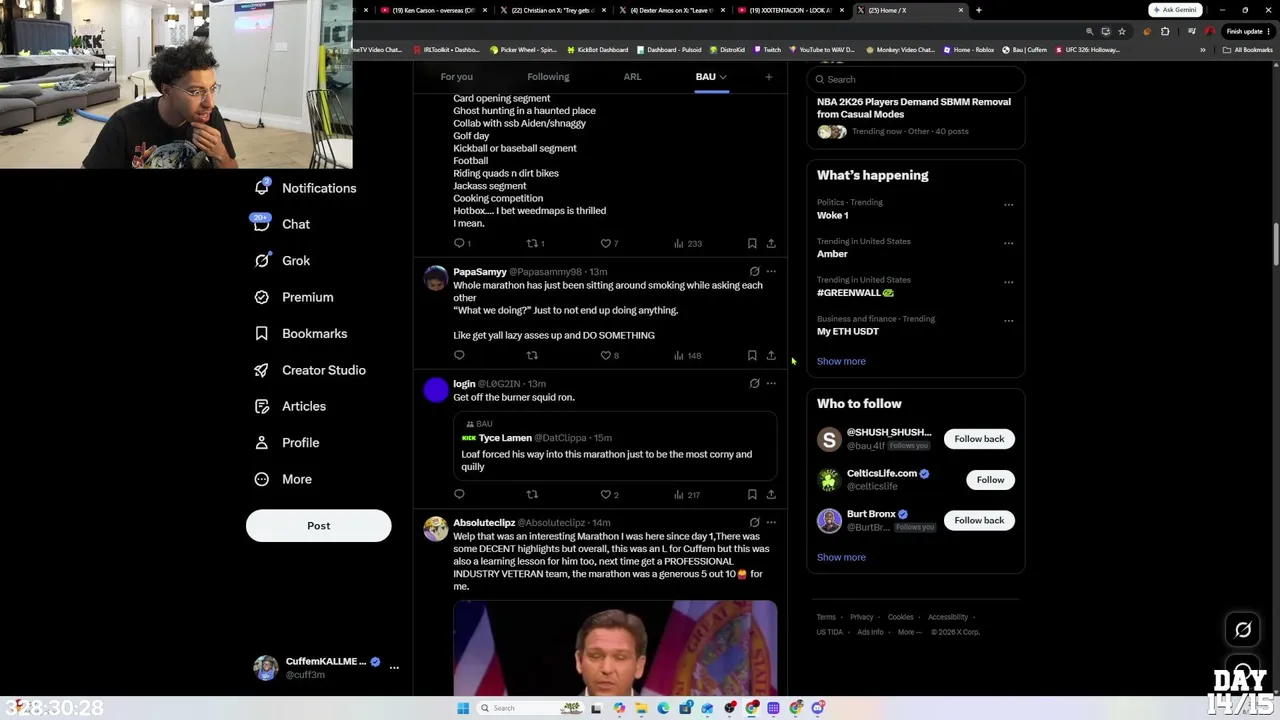The height and width of the screenshot is (720, 1280).
Task: Play the video in Absoluteclipz post
Action: point(615,647)
